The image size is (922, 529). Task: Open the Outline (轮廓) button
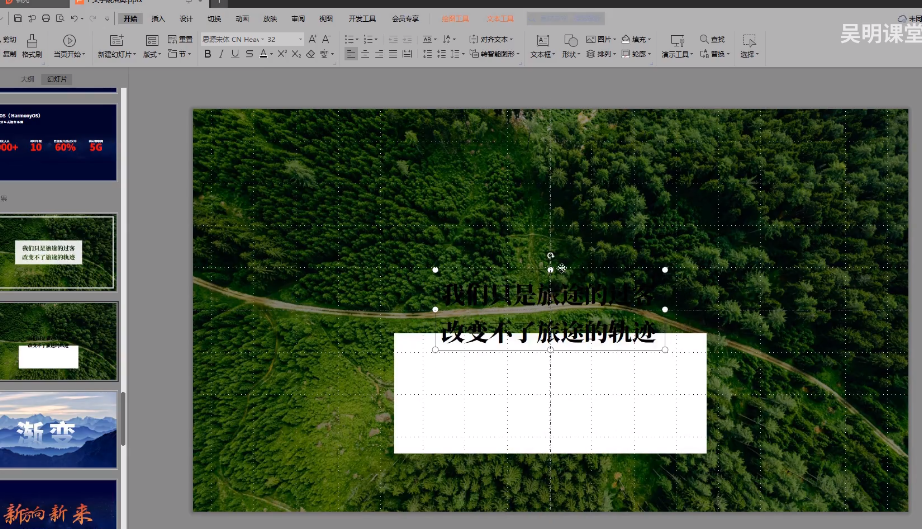637,54
